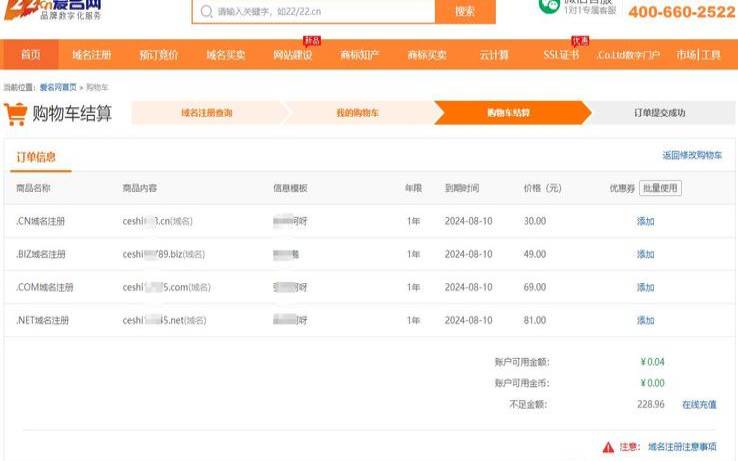This screenshot has height=461, width=738.
Task: Click the 到期时间 column header
Action: [462, 188]
